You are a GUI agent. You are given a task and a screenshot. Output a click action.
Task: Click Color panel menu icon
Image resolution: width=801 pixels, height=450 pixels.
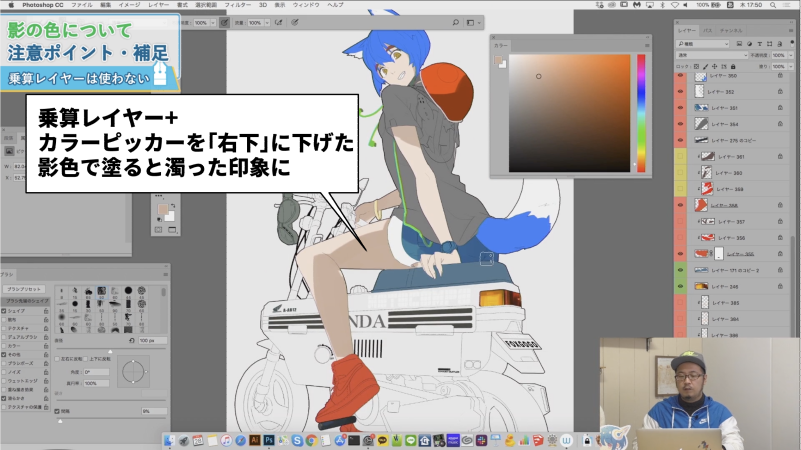(x=647, y=45)
